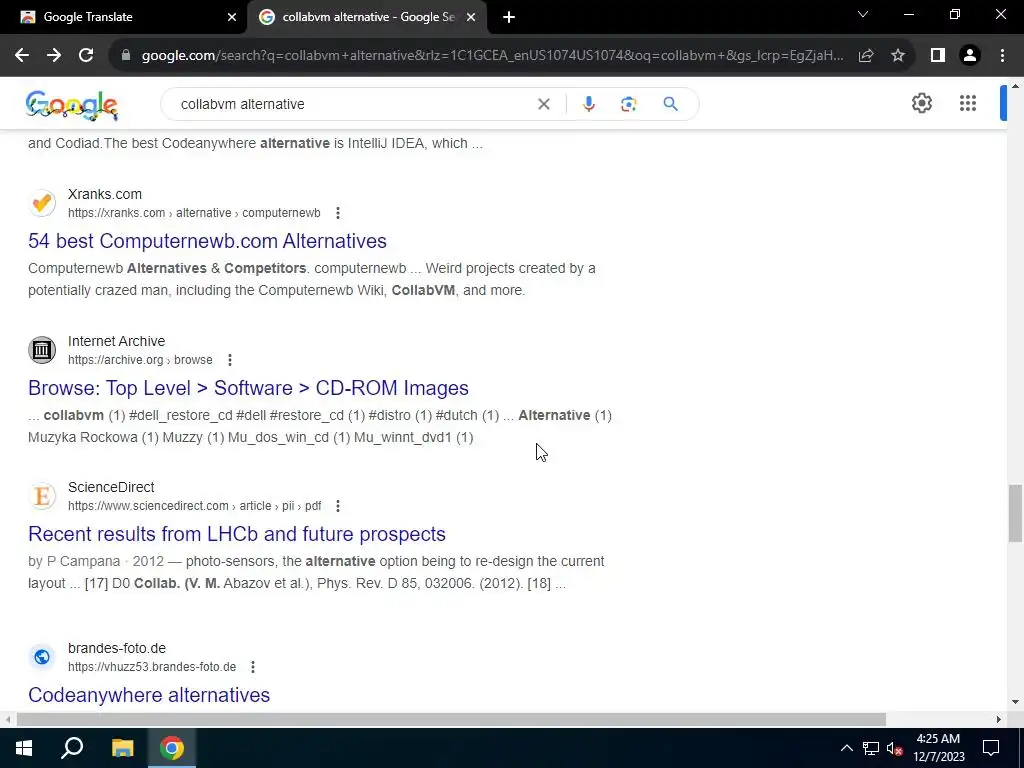Click the browser address bar URL
The image size is (1024, 768).
click(x=492, y=56)
